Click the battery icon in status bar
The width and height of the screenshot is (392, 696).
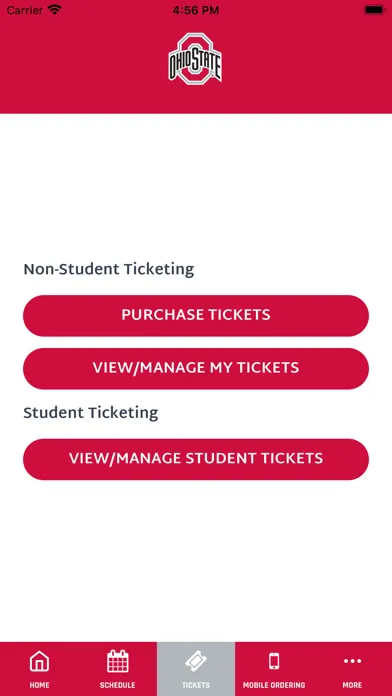[375, 10]
